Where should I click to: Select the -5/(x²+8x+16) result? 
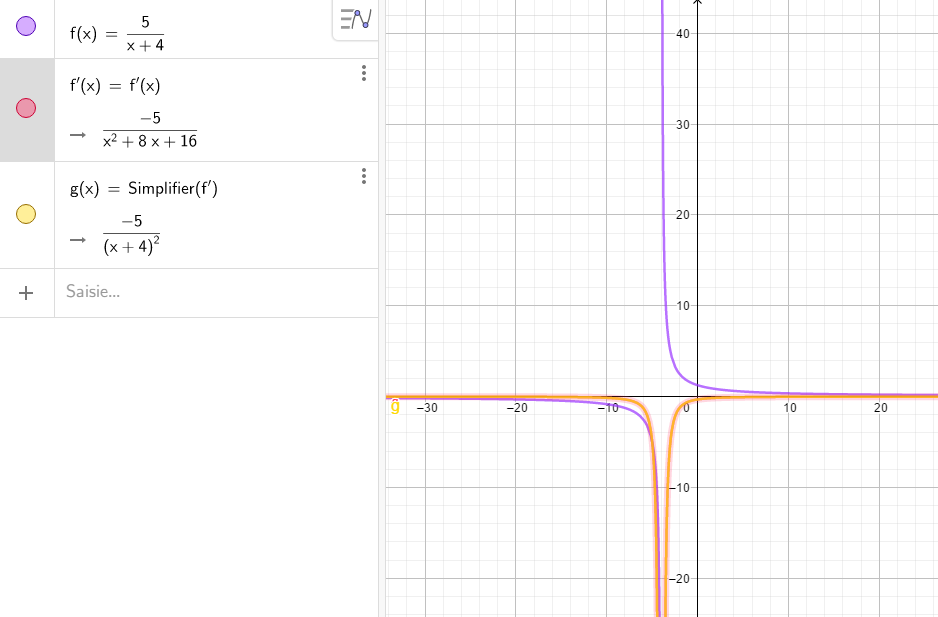(x=150, y=130)
